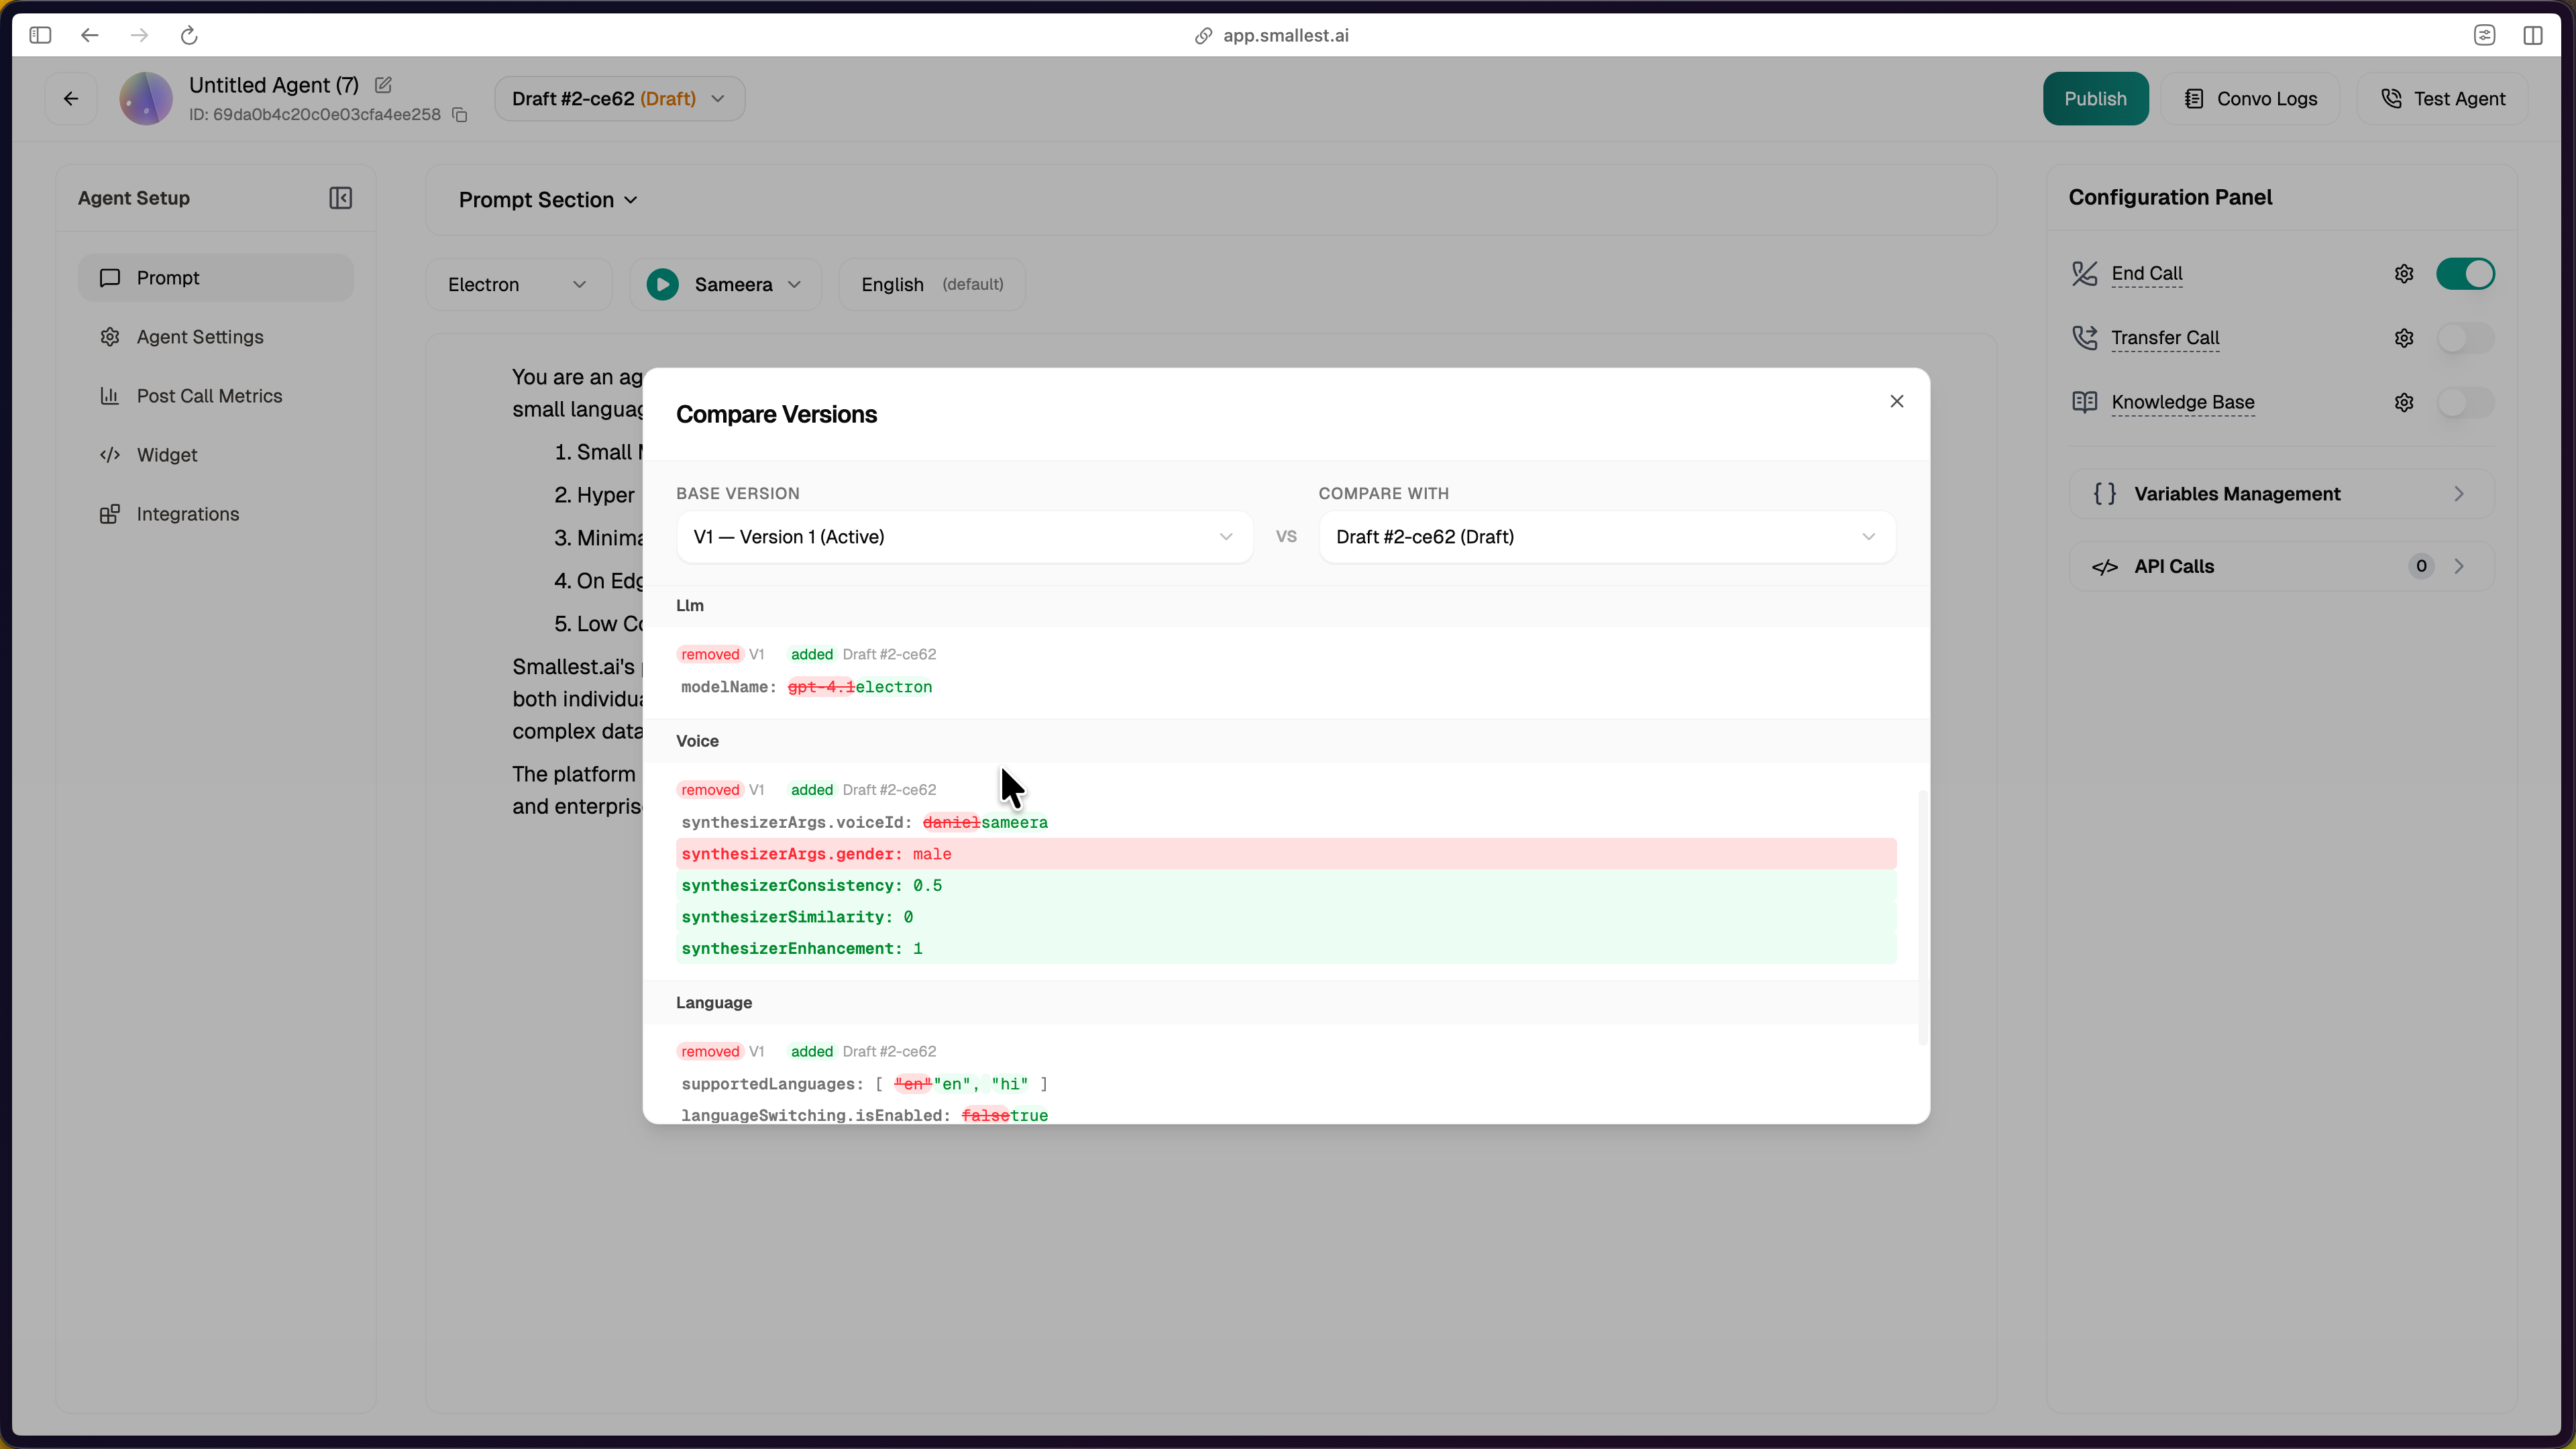Collapse the Prompt Section

pos(631,200)
